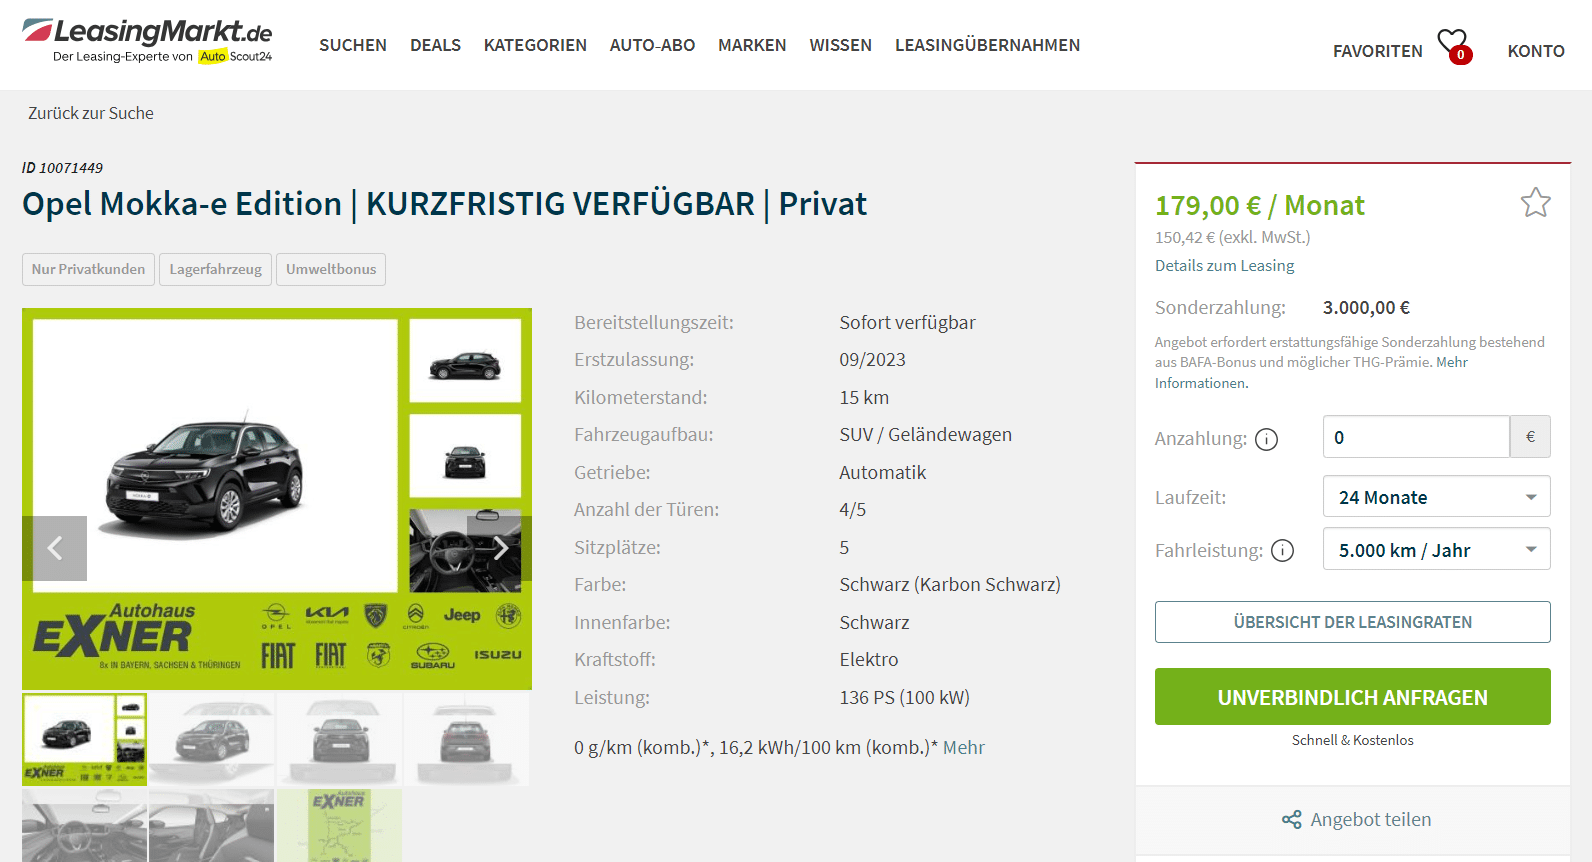Open the DEALS menu

[x=435, y=45]
